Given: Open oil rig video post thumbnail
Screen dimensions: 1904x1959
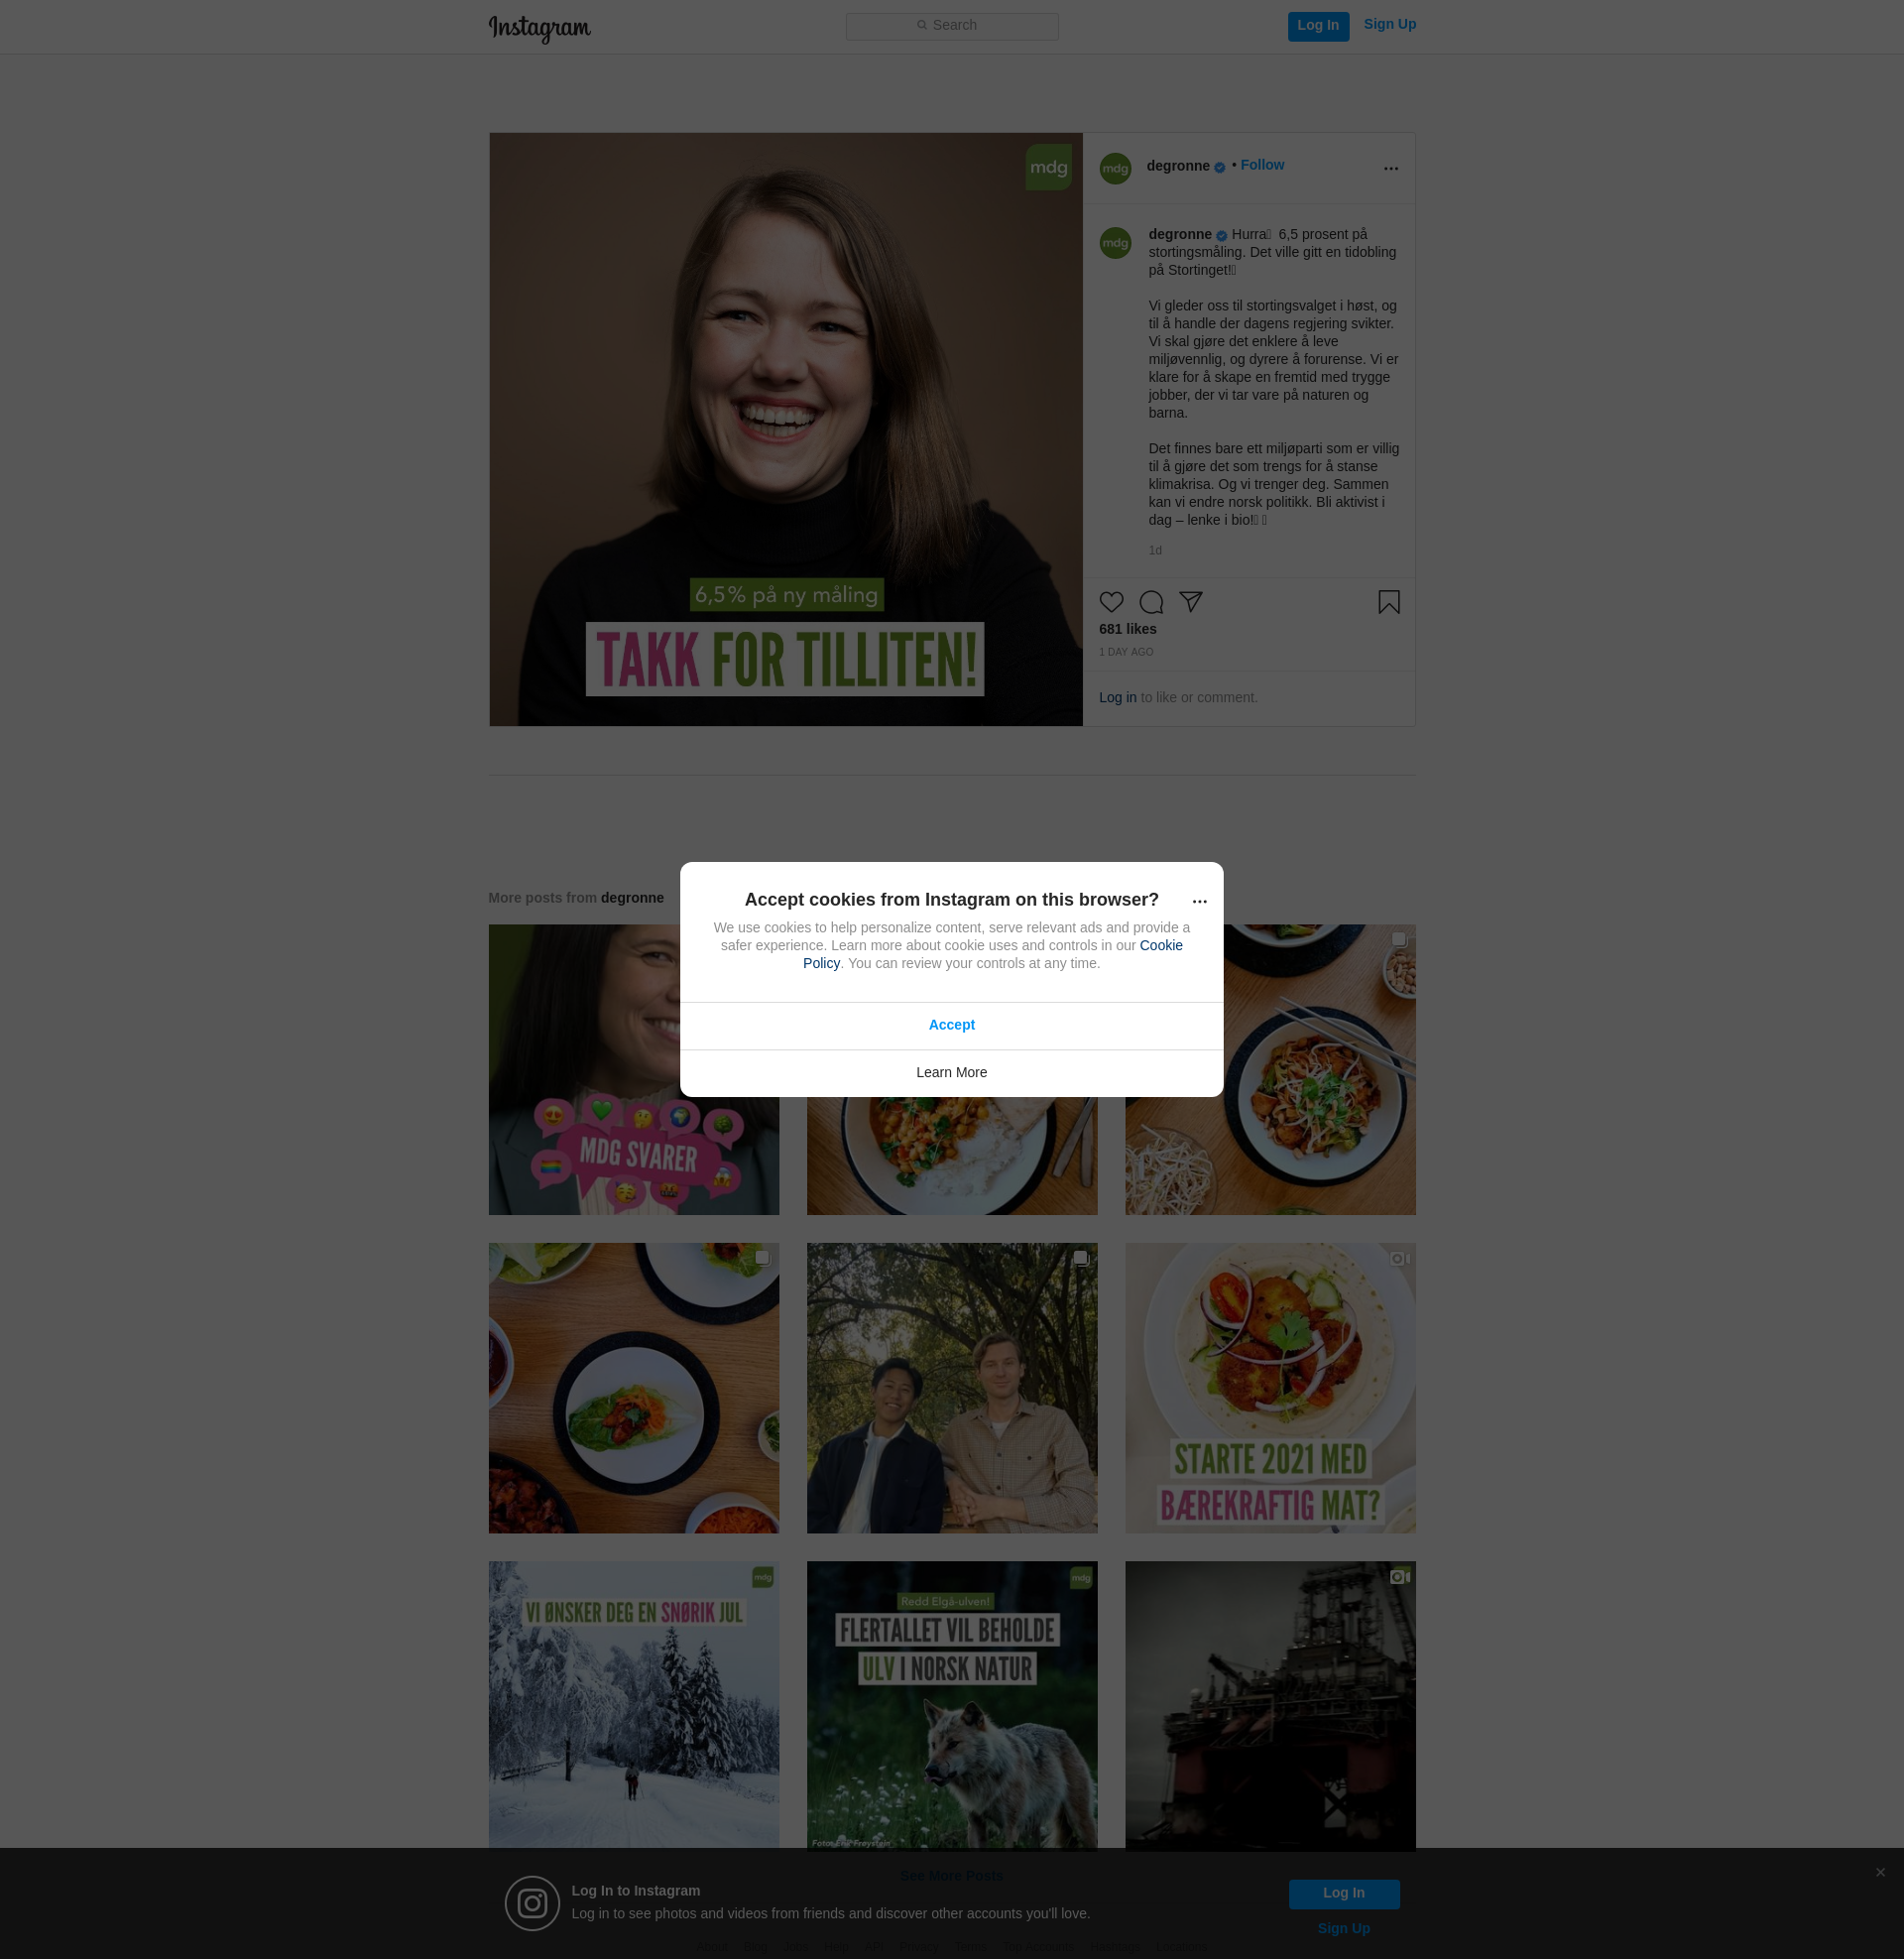Looking at the screenshot, I should click(x=1269, y=1704).
